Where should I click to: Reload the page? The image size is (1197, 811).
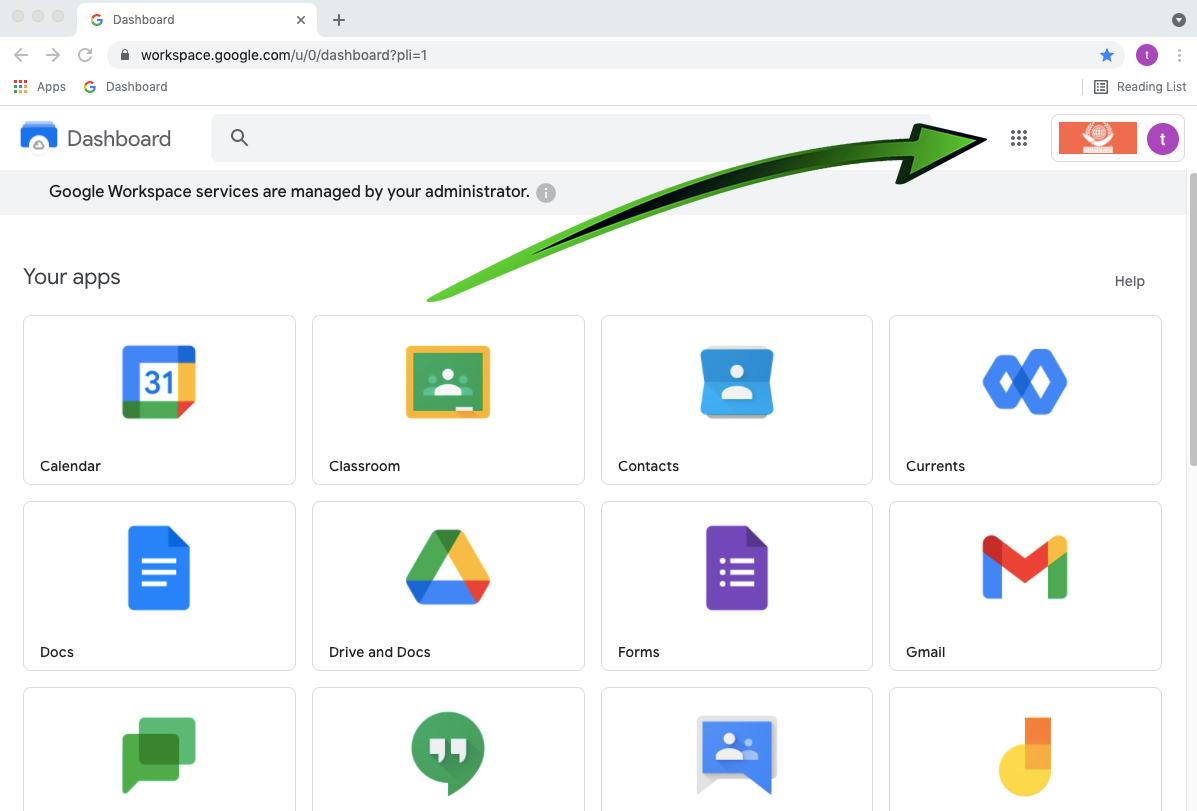tap(85, 55)
